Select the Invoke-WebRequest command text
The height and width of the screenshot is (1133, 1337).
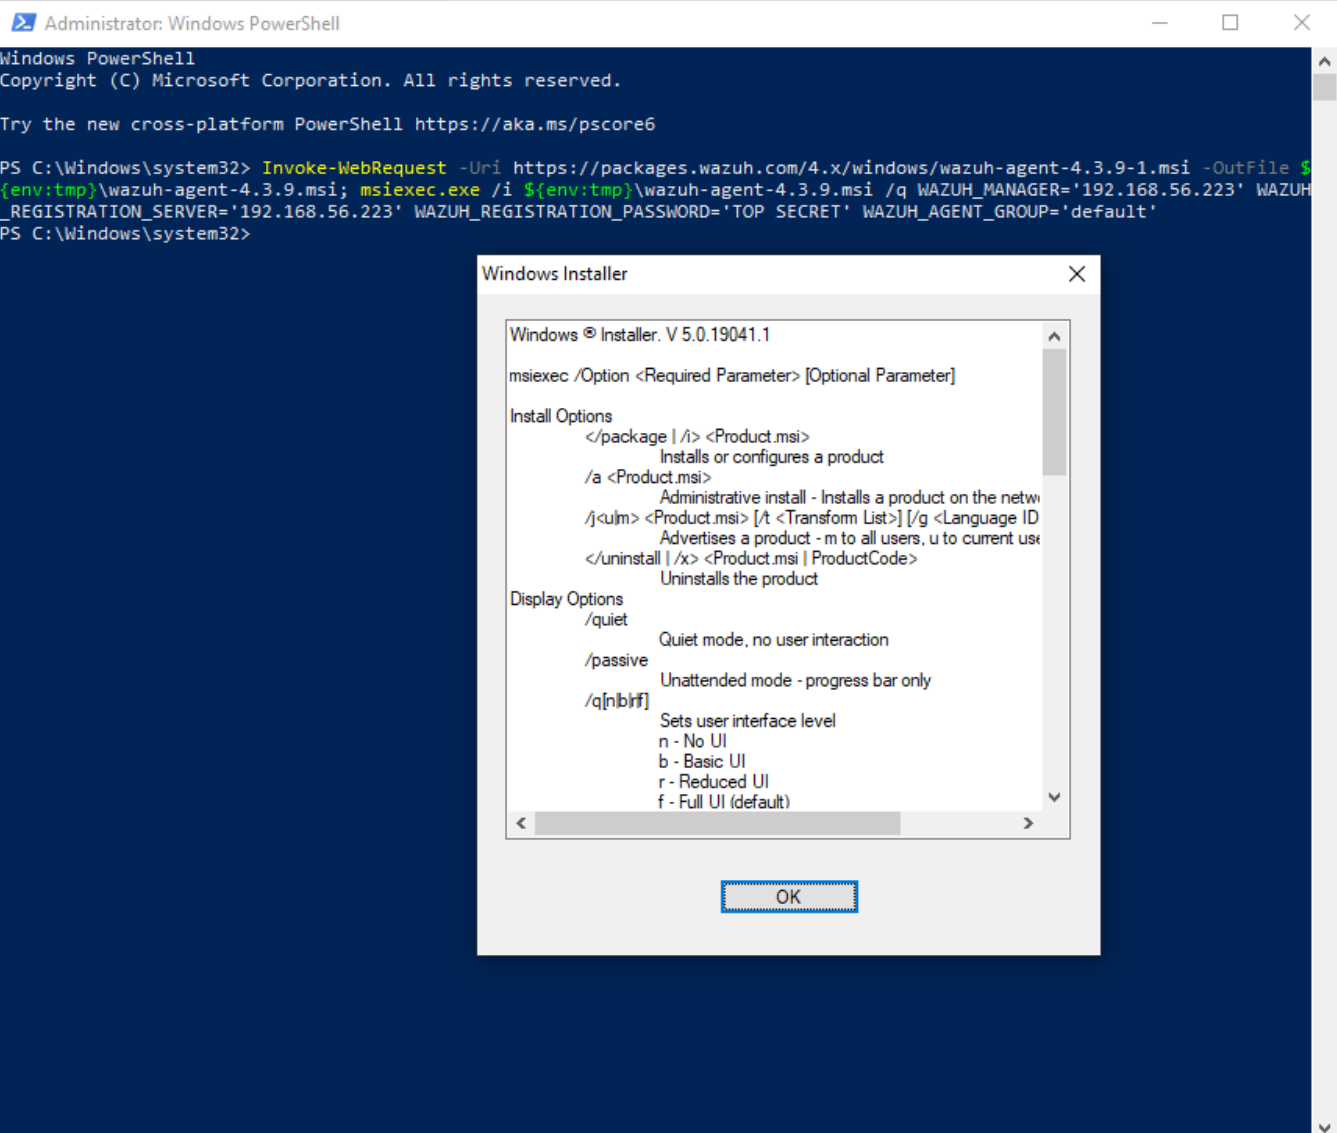pyautogui.click(x=352, y=167)
